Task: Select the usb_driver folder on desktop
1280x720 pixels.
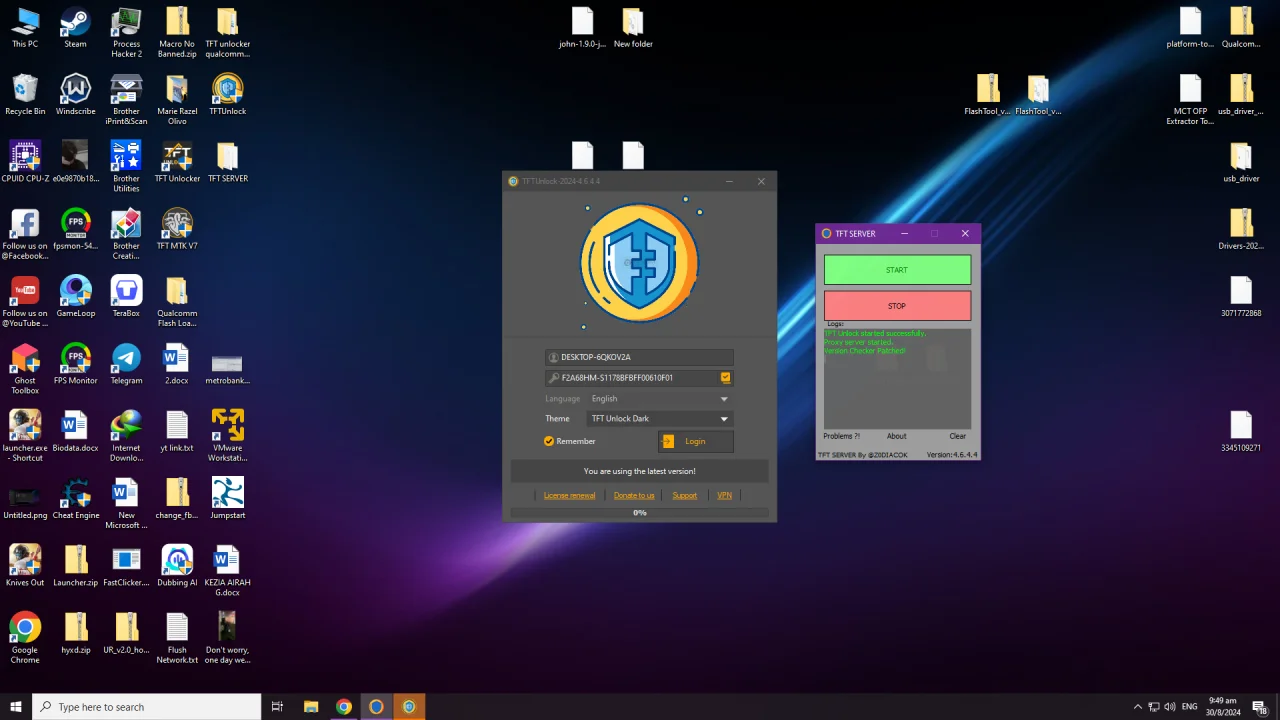Action: [x=1241, y=162]
